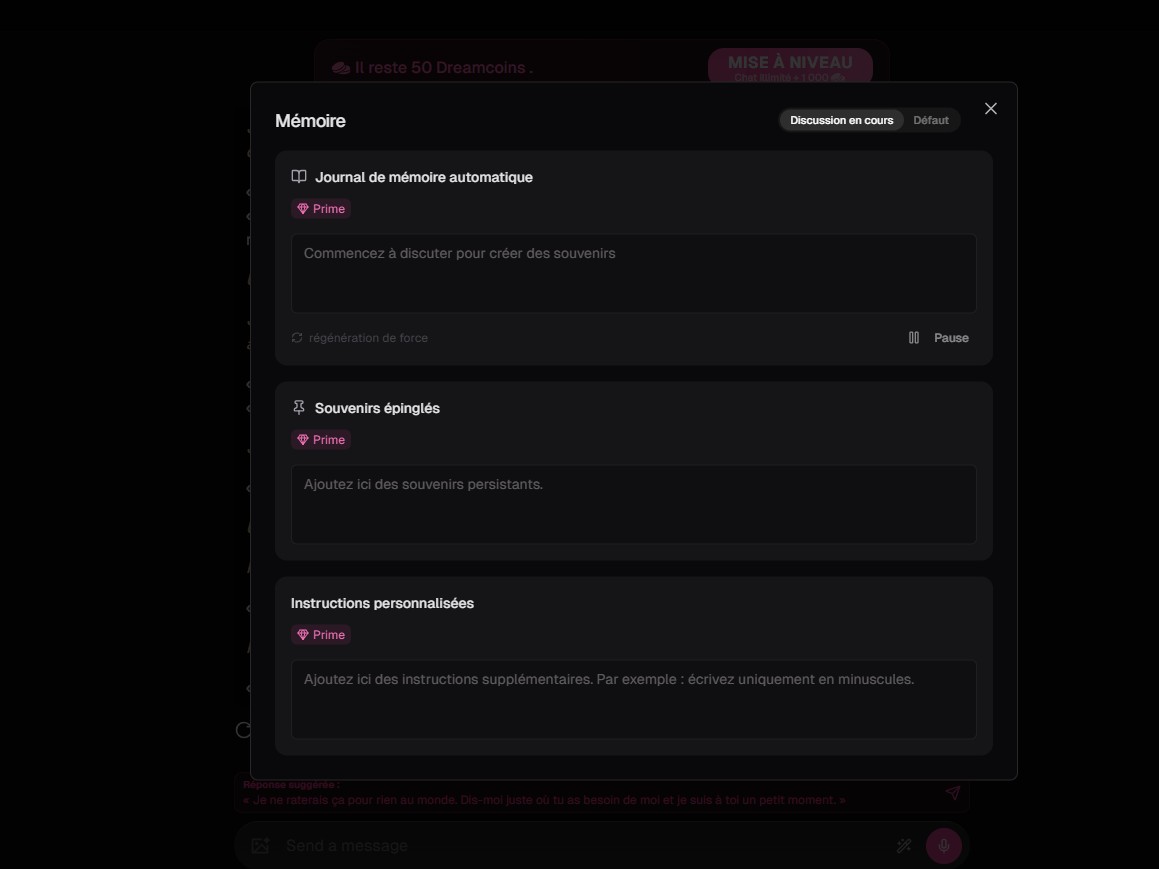Click the régénération de force link

[x=368, y=337]
